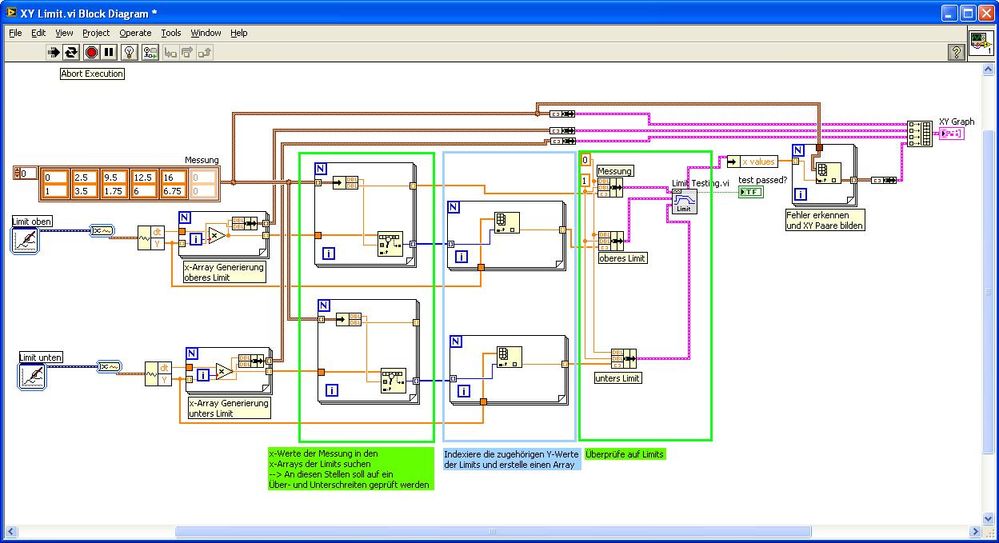Screen dimensions: 999x543
Task: Click the array cell containing 3.5
Action: [84, 191]
